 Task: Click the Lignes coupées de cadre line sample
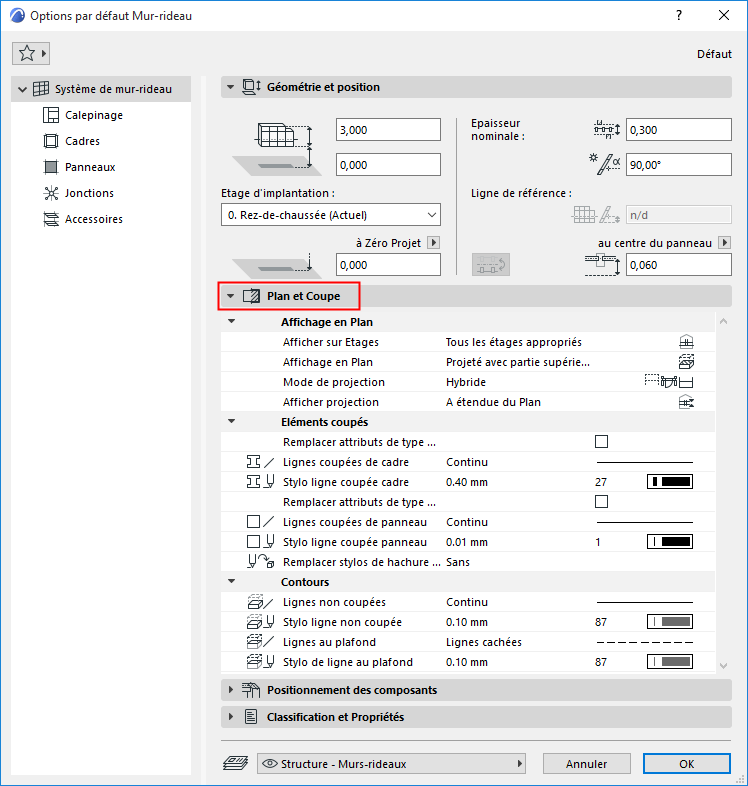[x=645, y=462]
